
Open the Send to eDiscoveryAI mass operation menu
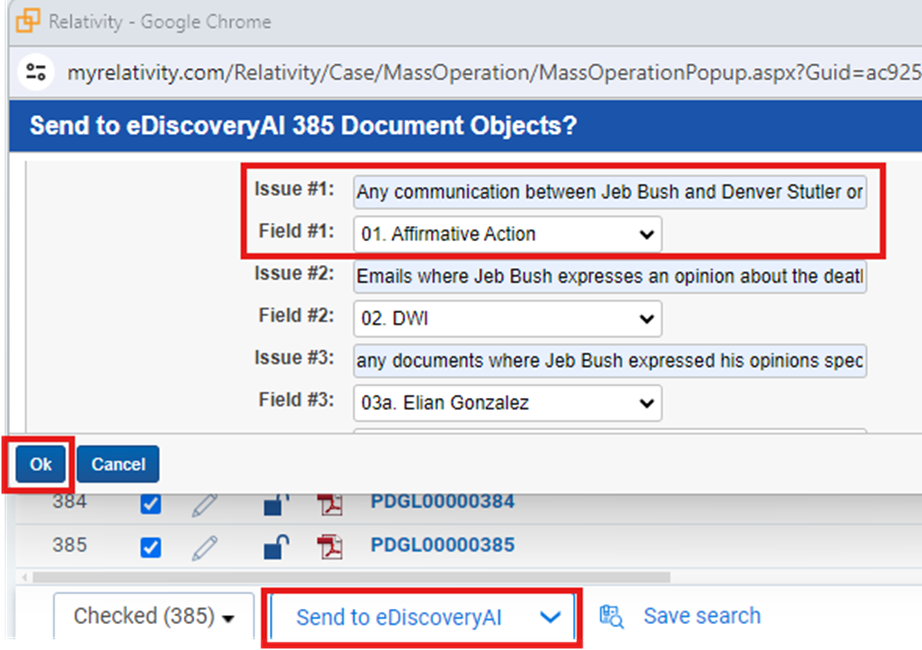[x=422, y=617]
